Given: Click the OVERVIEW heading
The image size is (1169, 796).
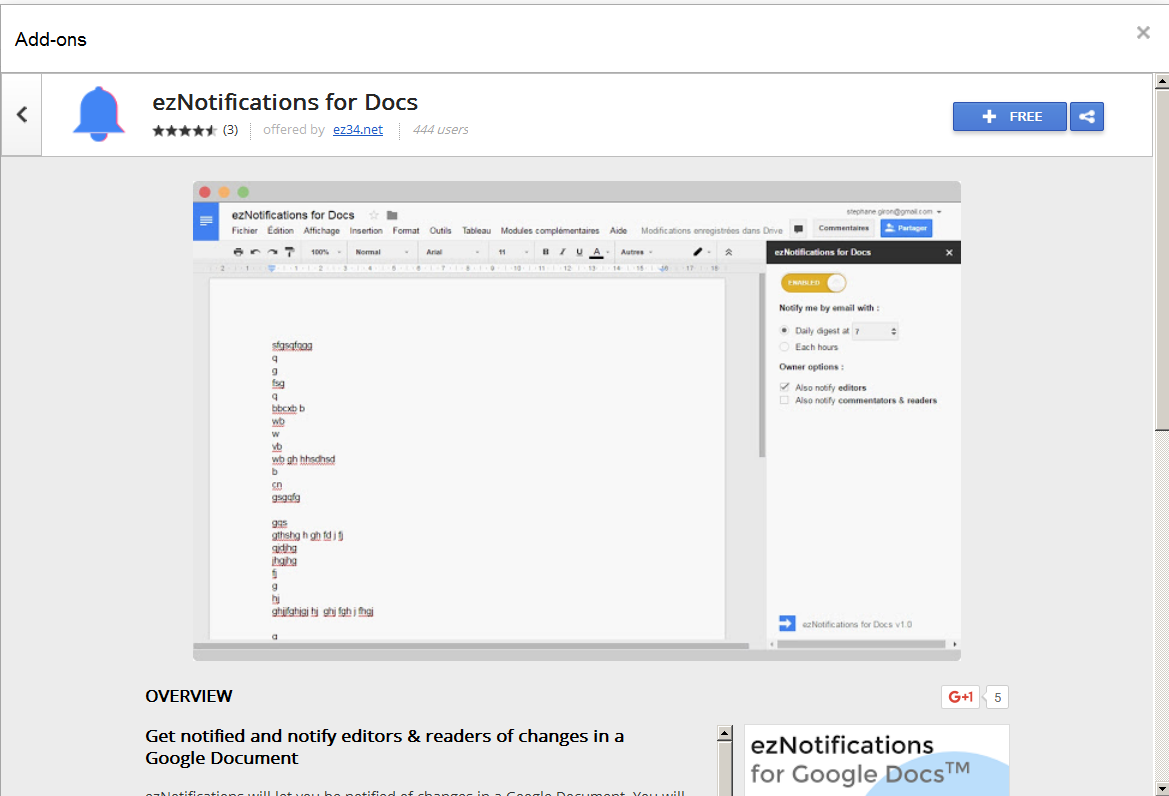Looking at the screenshot, I should pos(189,696).
